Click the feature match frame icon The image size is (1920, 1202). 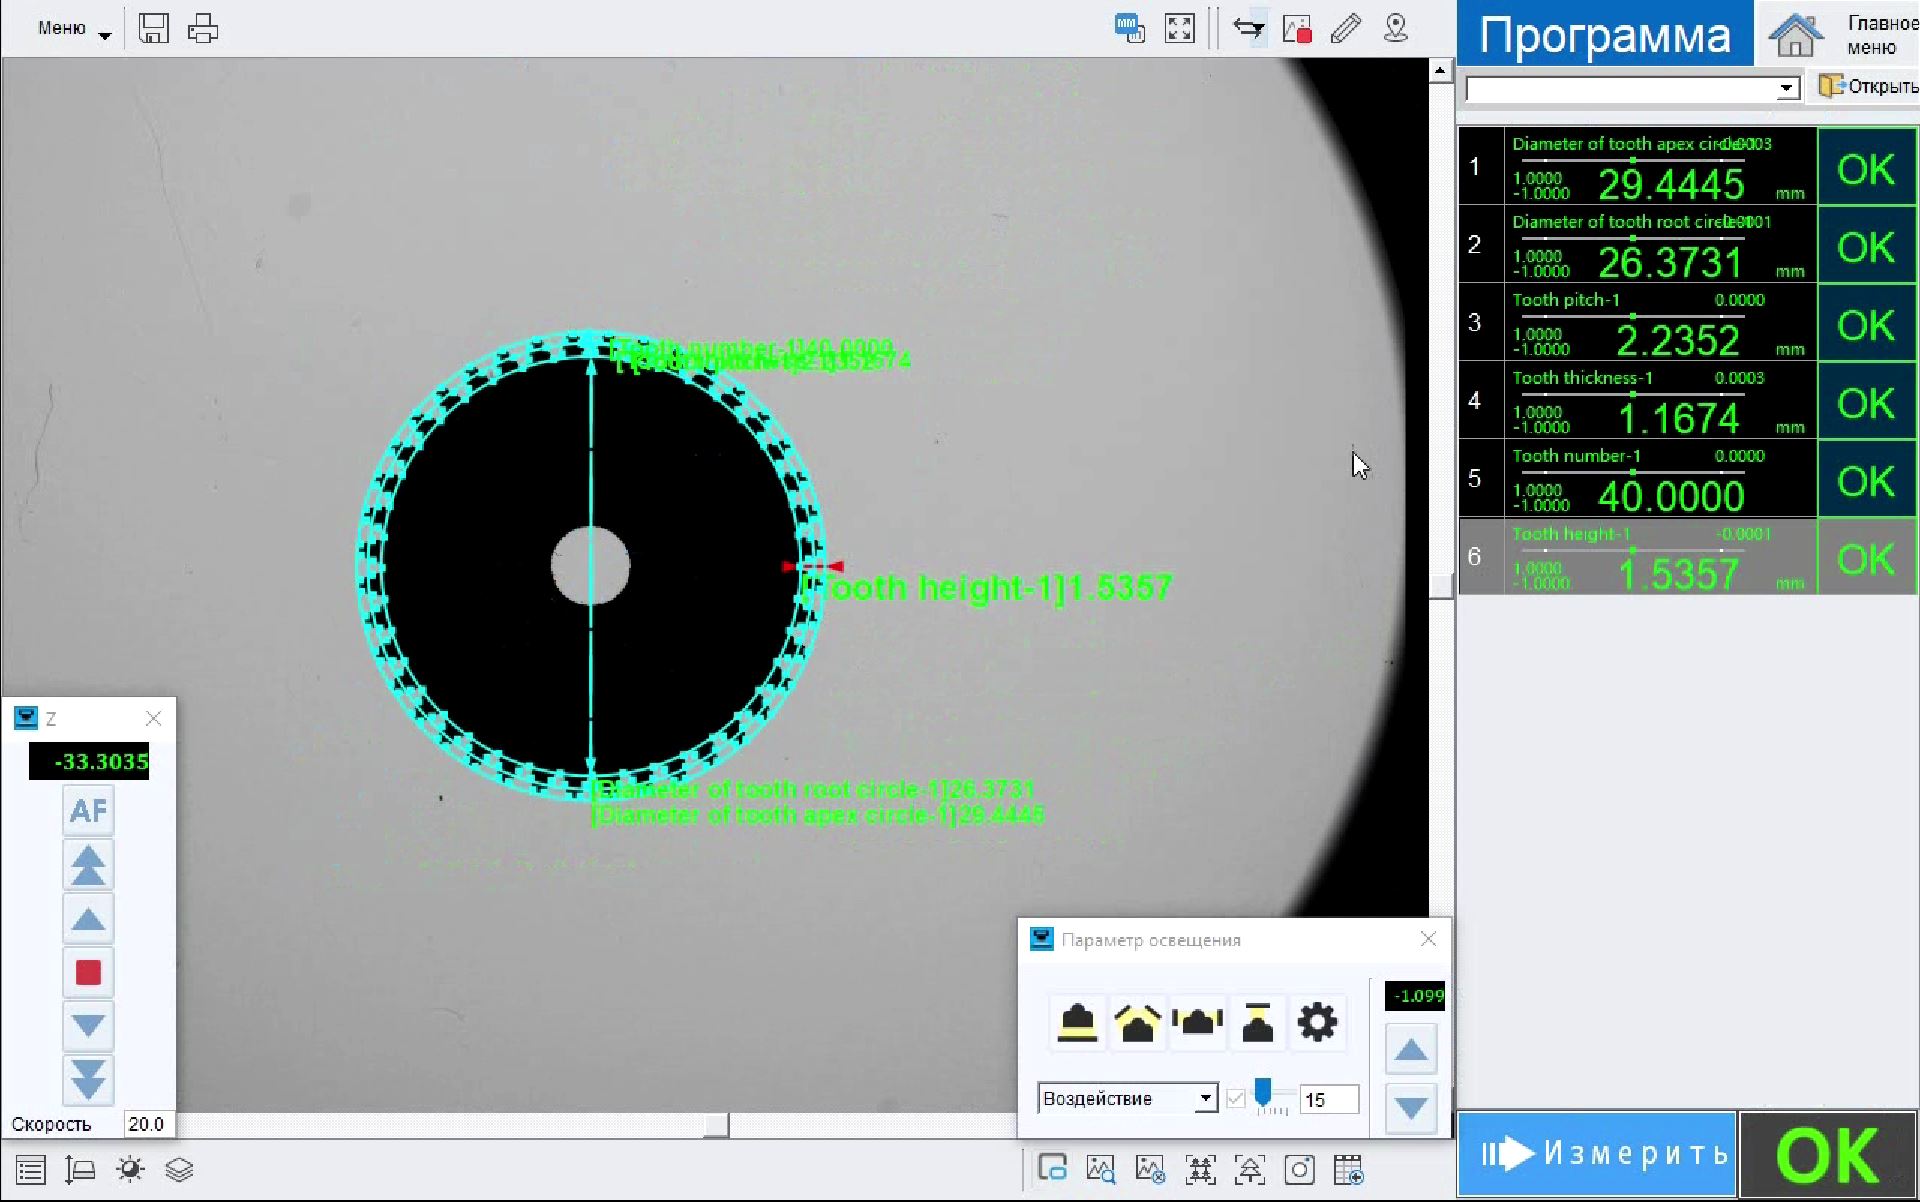coord(1200,1169)
